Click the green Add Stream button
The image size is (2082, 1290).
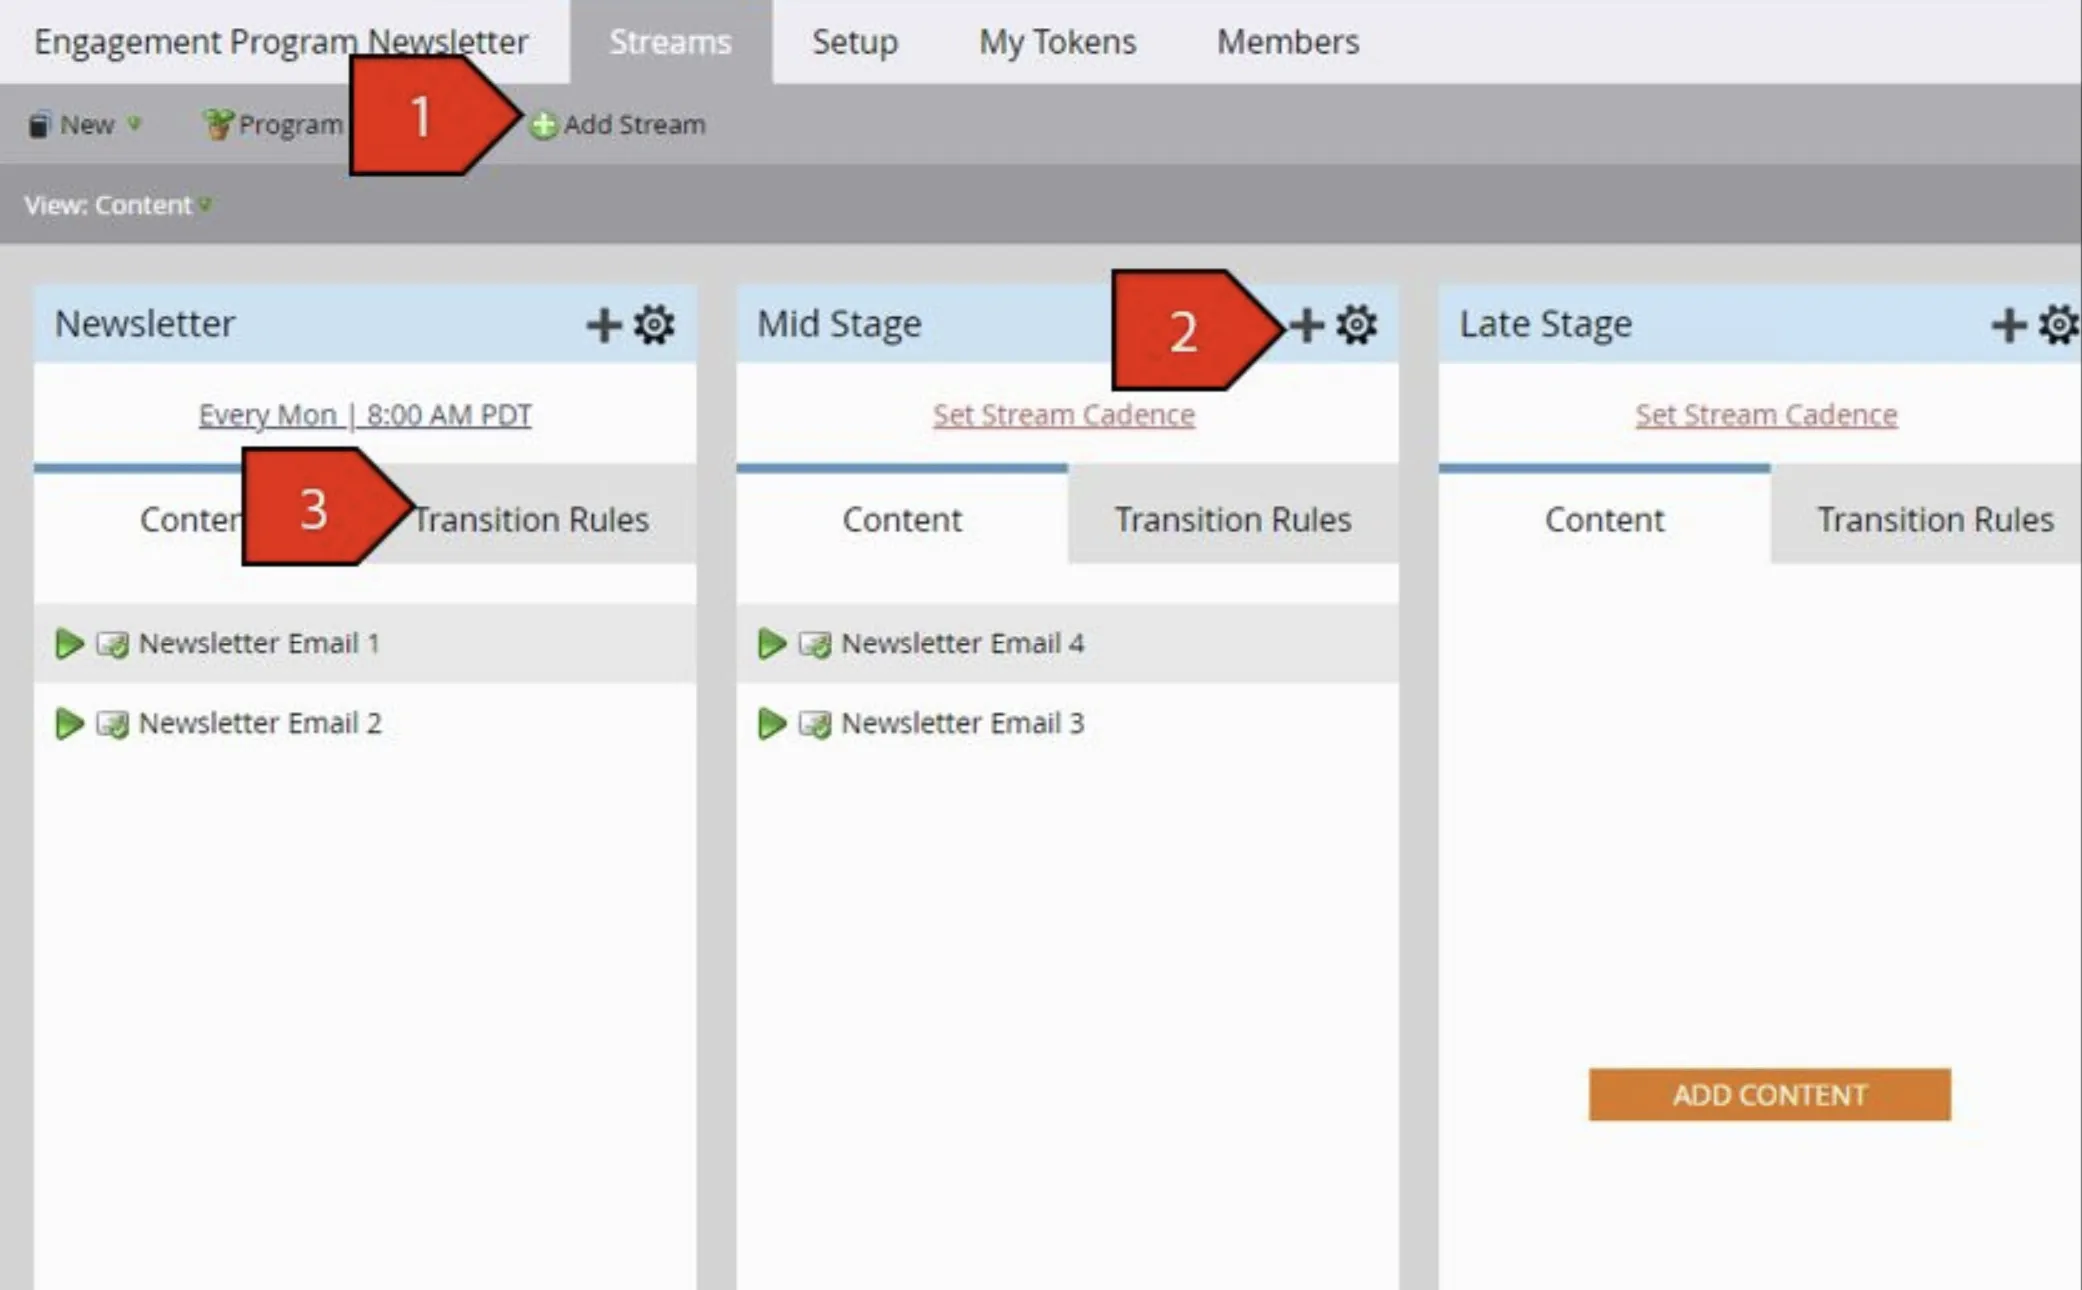(x=617, y=125)
